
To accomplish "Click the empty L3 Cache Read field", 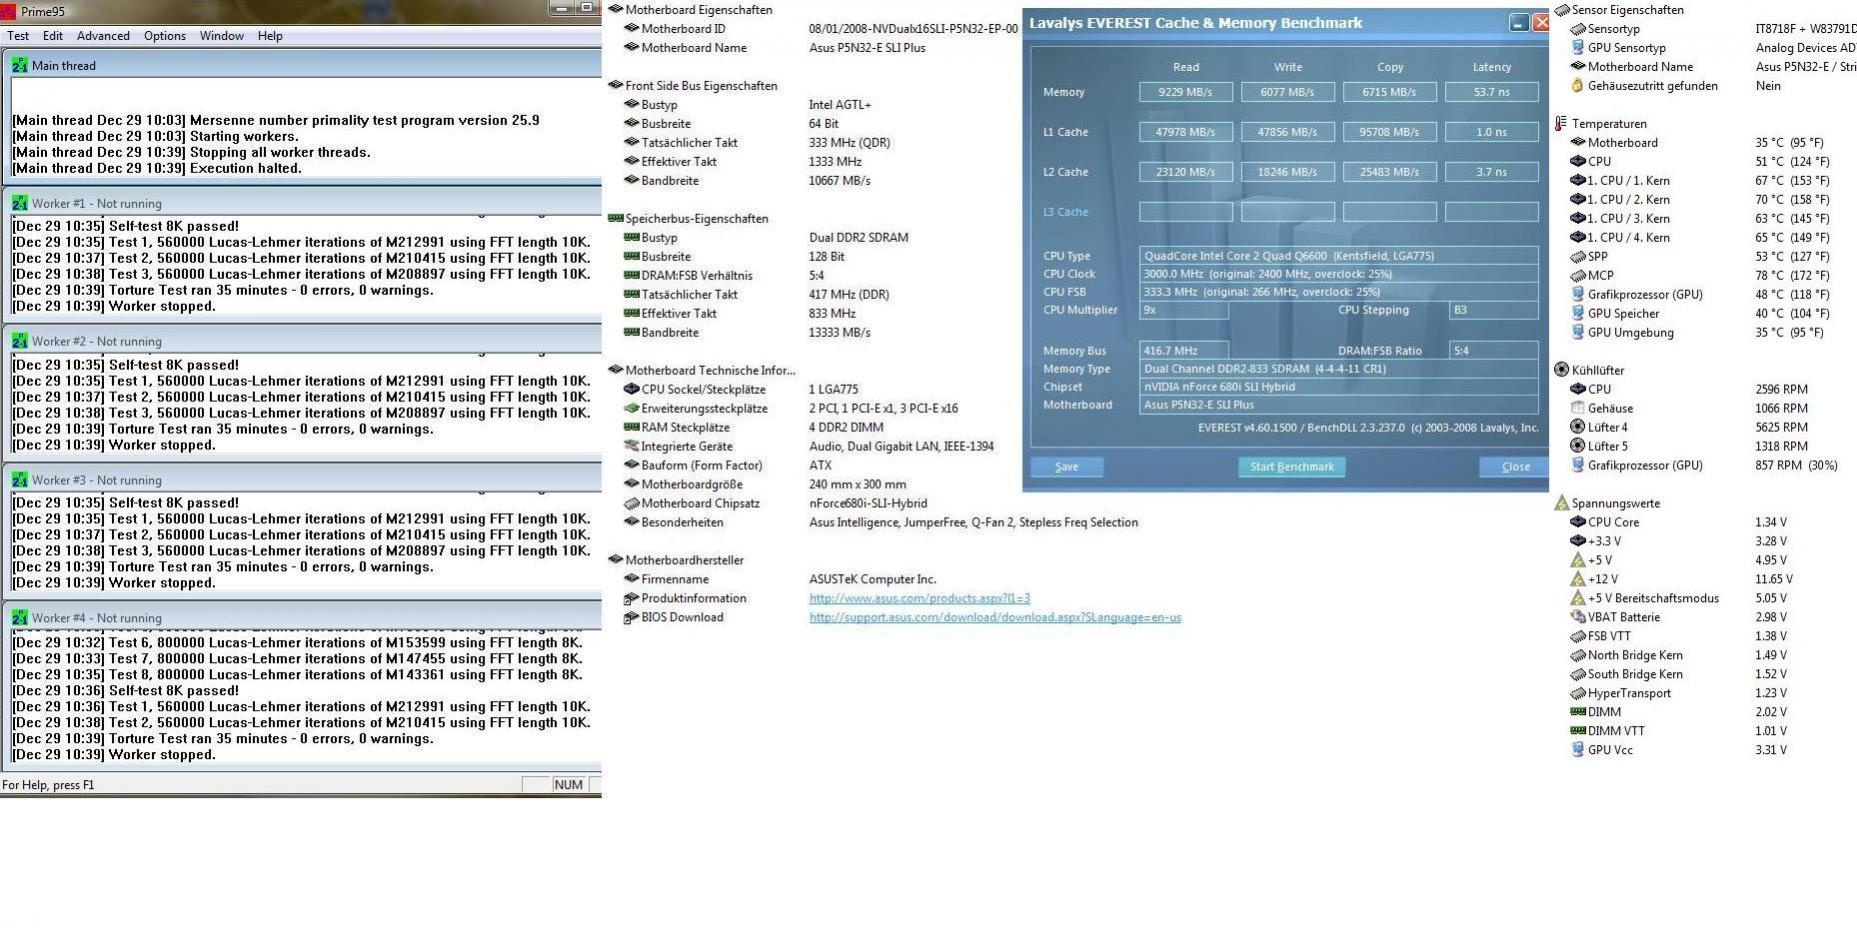I will point(1186,212).
